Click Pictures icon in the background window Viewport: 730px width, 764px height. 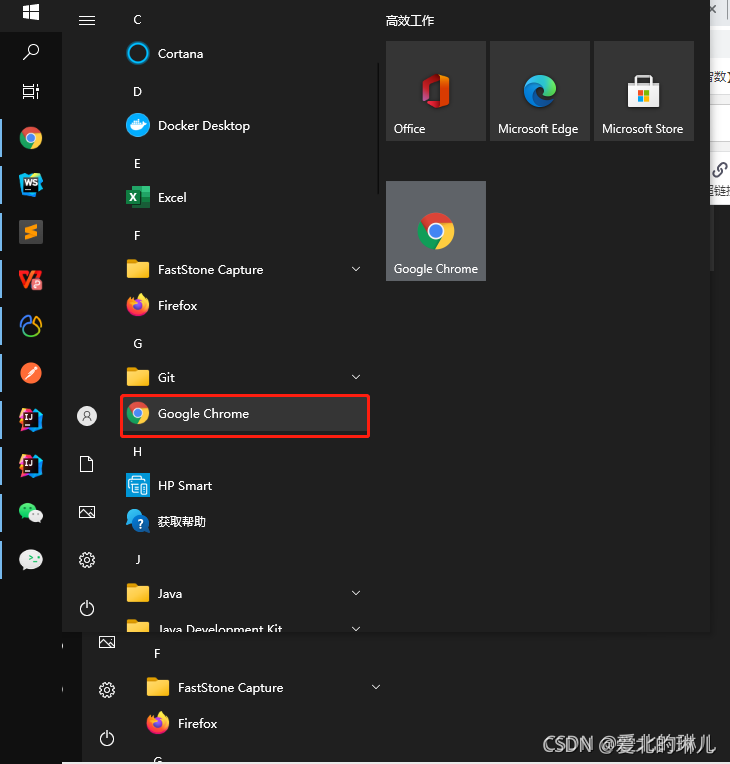tap(107, 642)
